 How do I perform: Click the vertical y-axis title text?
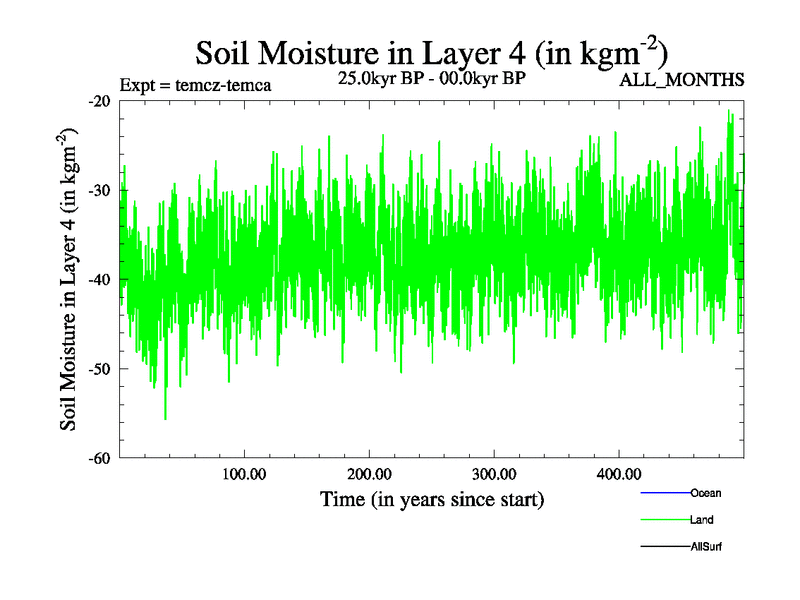[x=70, y=279]
